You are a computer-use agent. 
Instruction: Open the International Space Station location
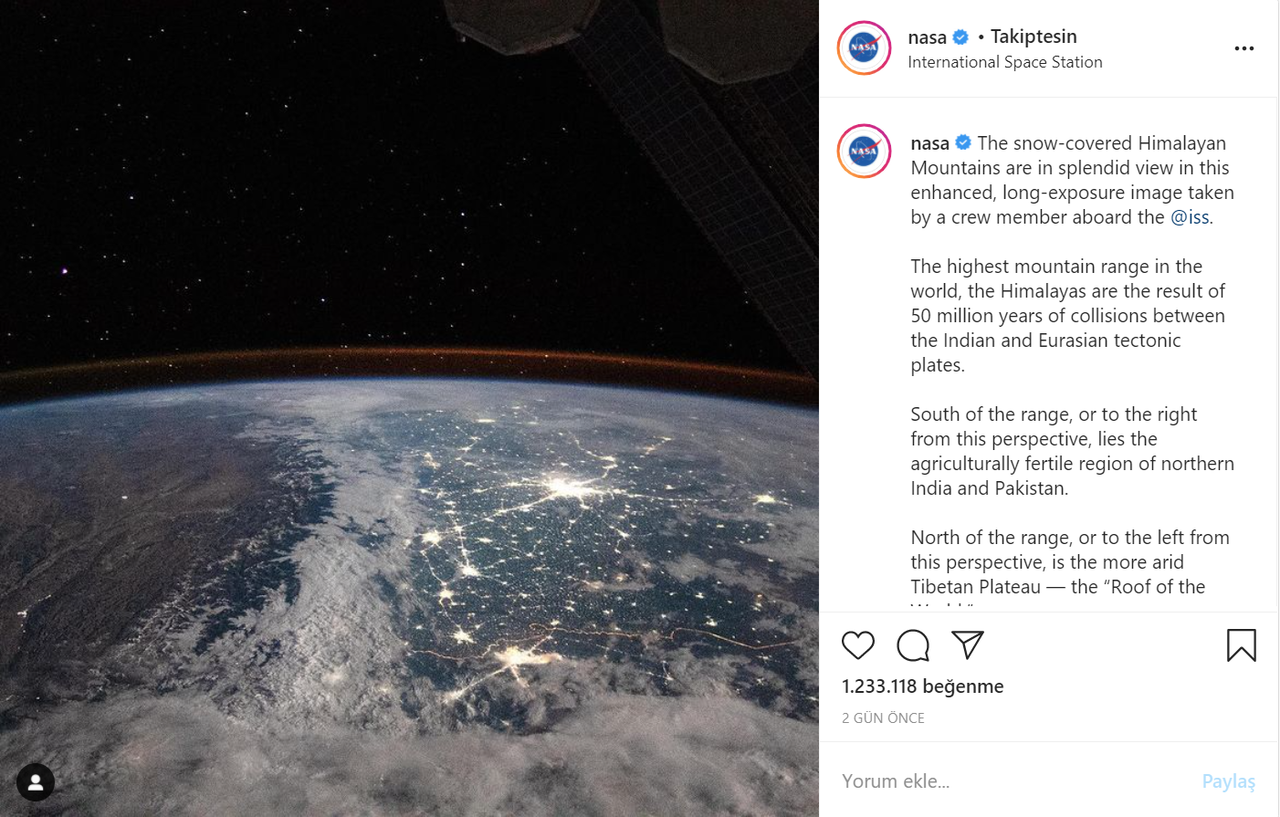[x=1005, y=62]
